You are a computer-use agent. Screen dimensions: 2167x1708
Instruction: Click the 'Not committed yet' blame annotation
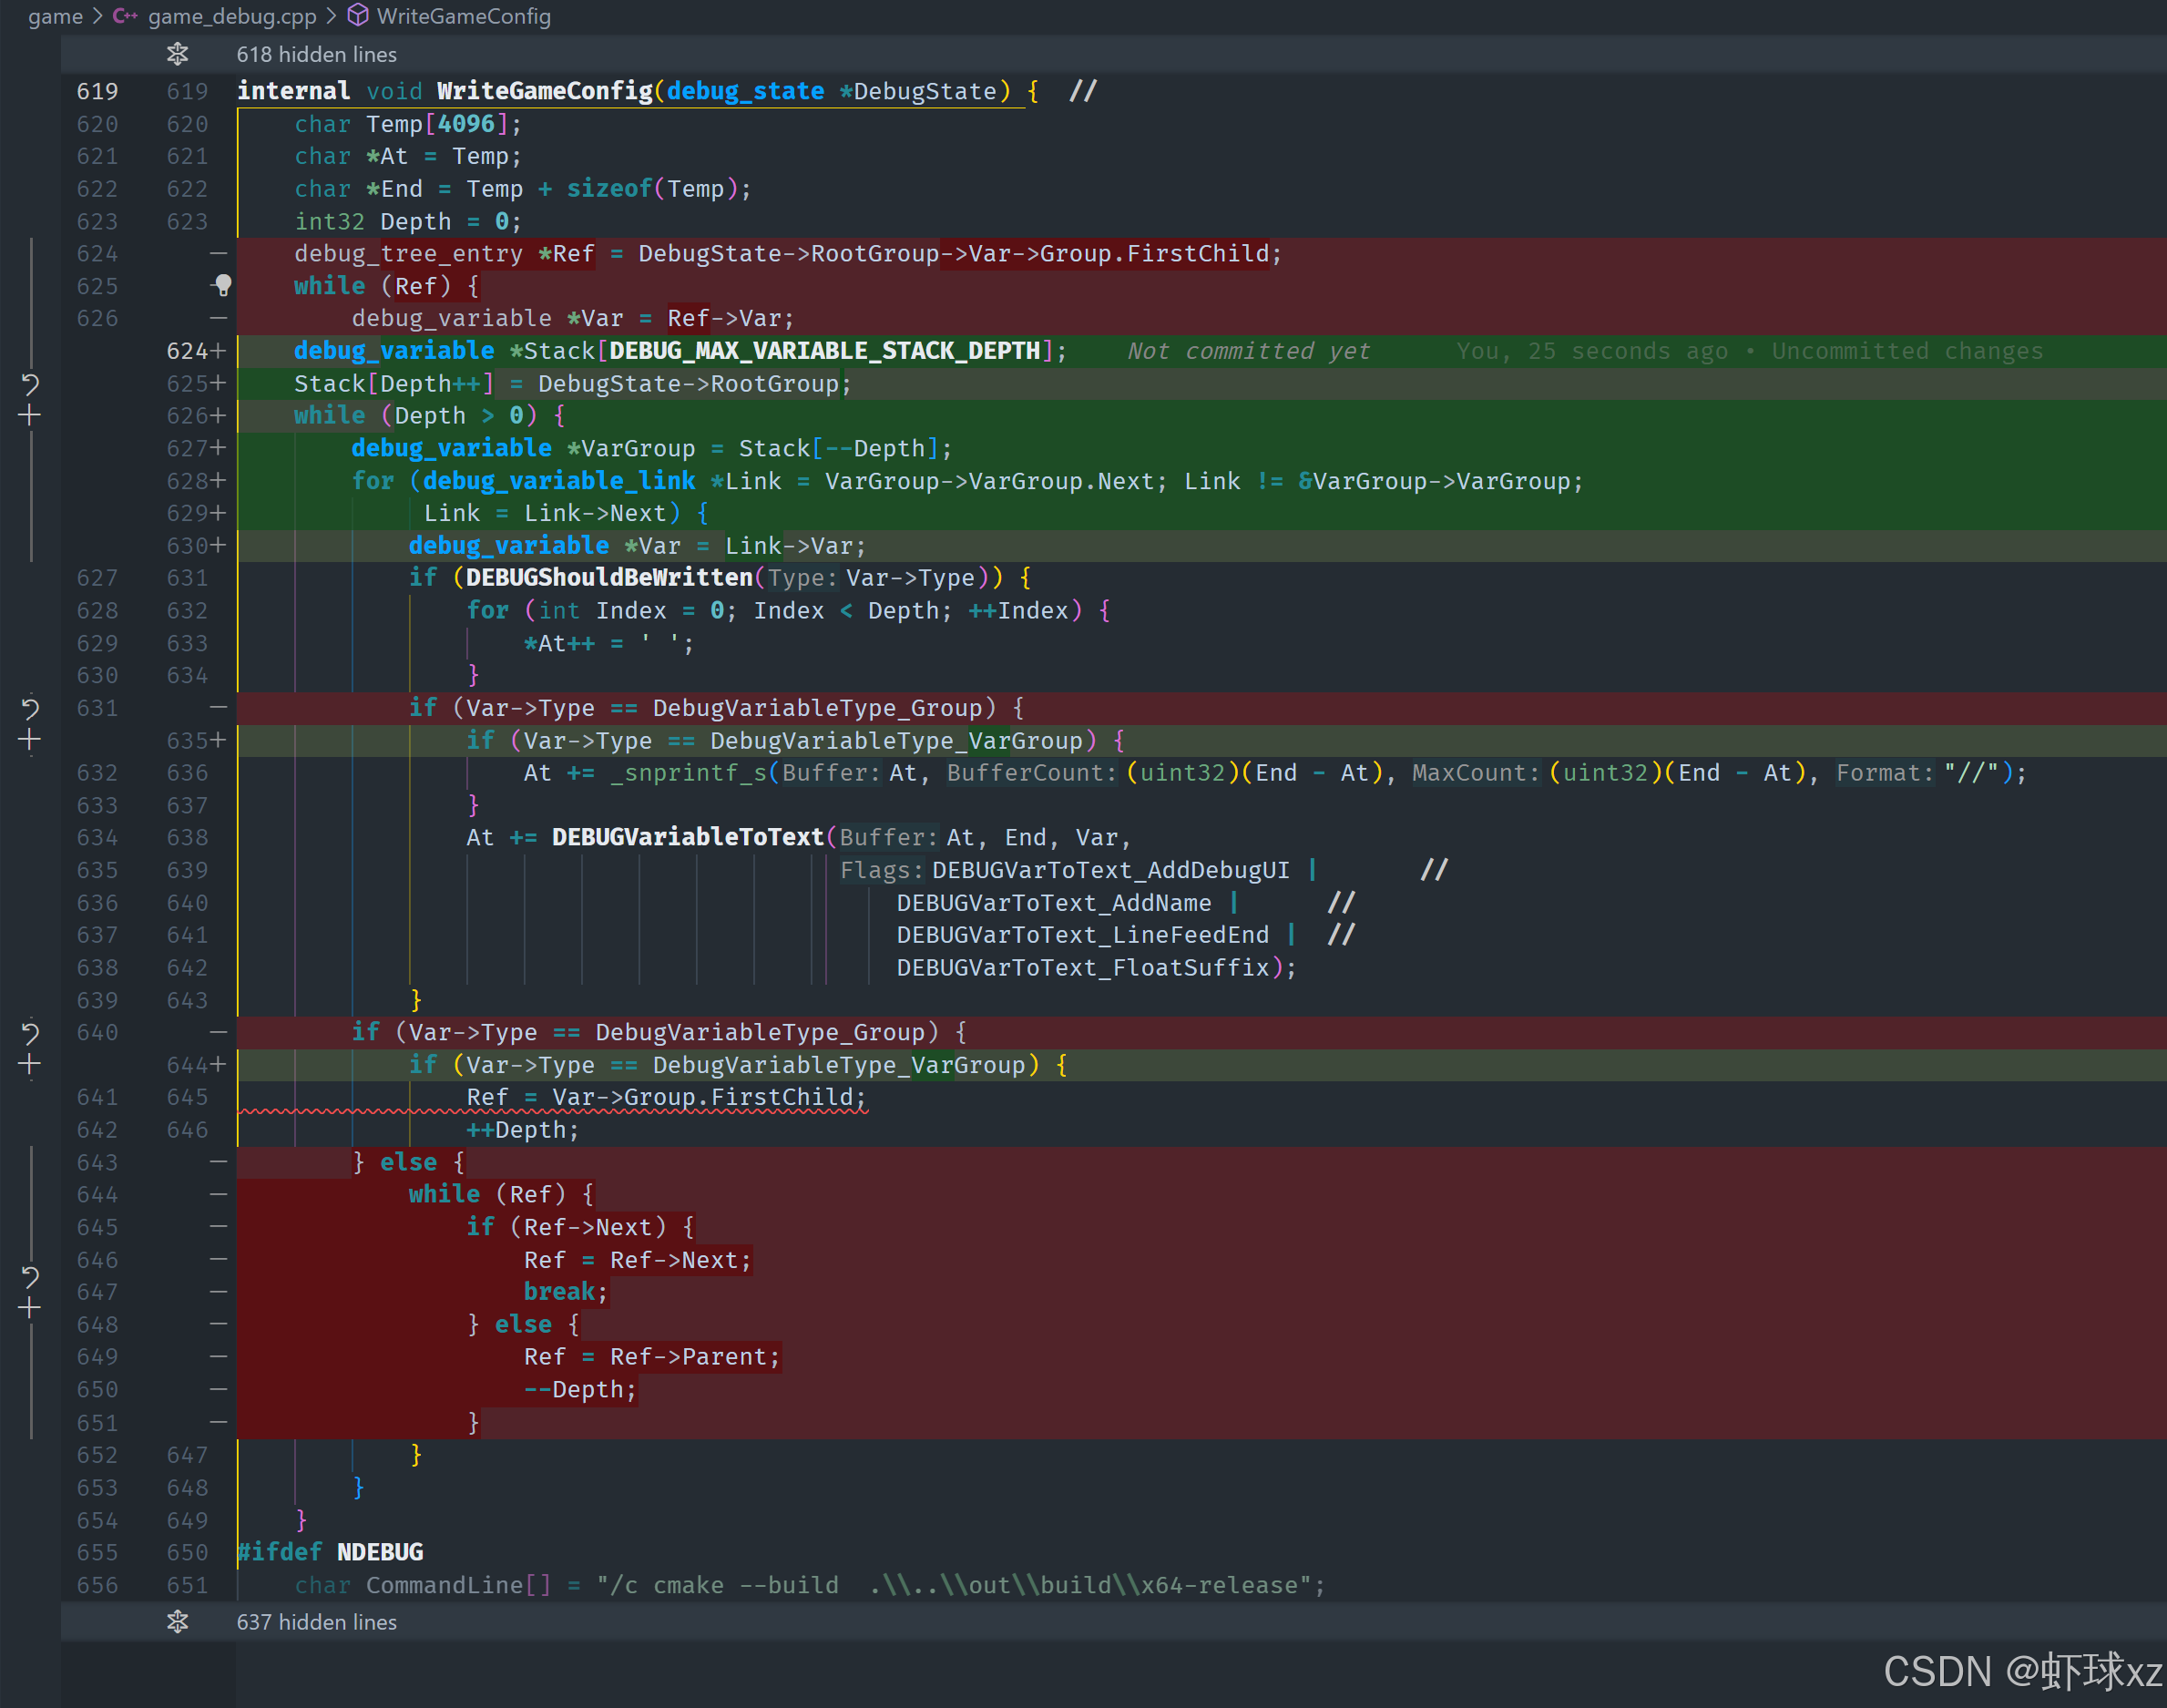(1248, 351)
